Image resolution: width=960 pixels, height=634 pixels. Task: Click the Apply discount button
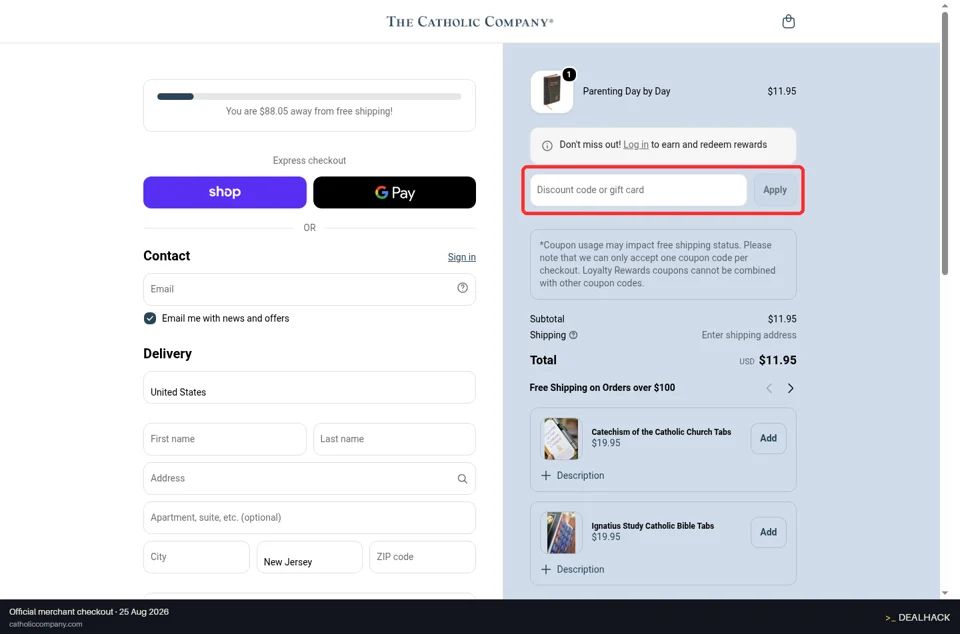click(774, 190)
